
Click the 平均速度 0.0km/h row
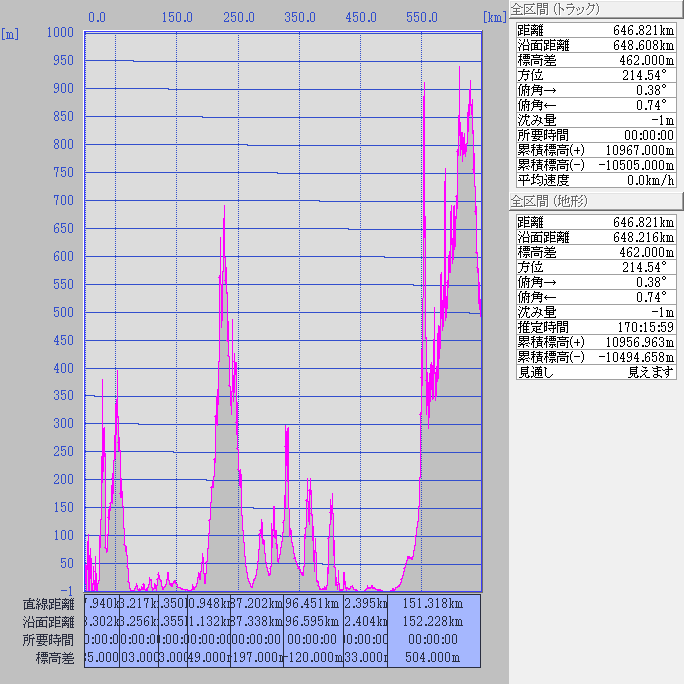click(x=596, y=180)
